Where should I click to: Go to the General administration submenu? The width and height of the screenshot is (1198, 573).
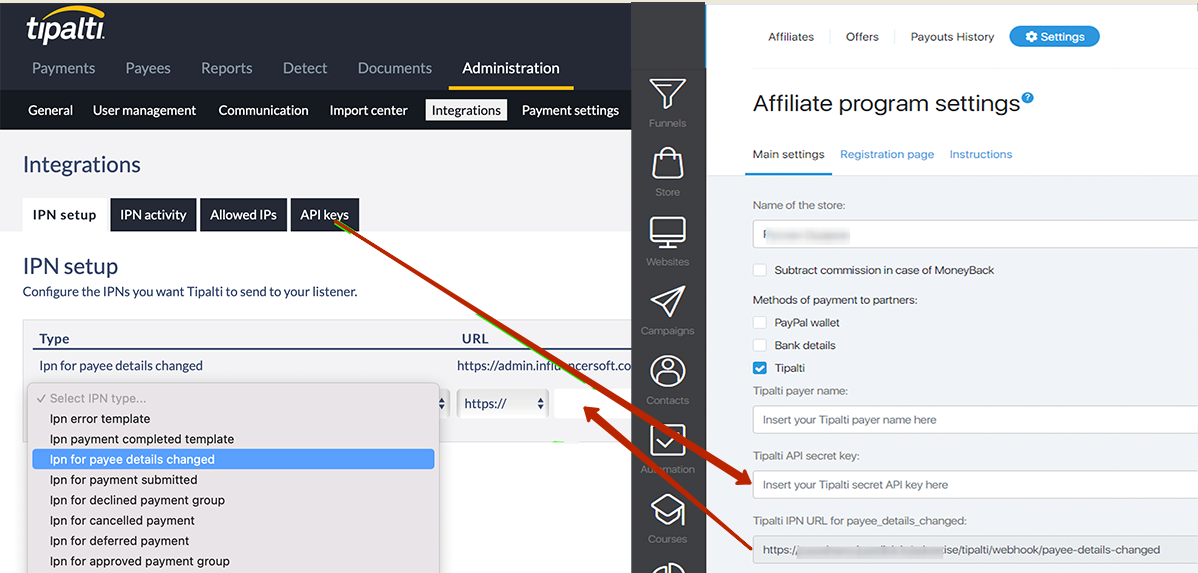pos(50,110)
